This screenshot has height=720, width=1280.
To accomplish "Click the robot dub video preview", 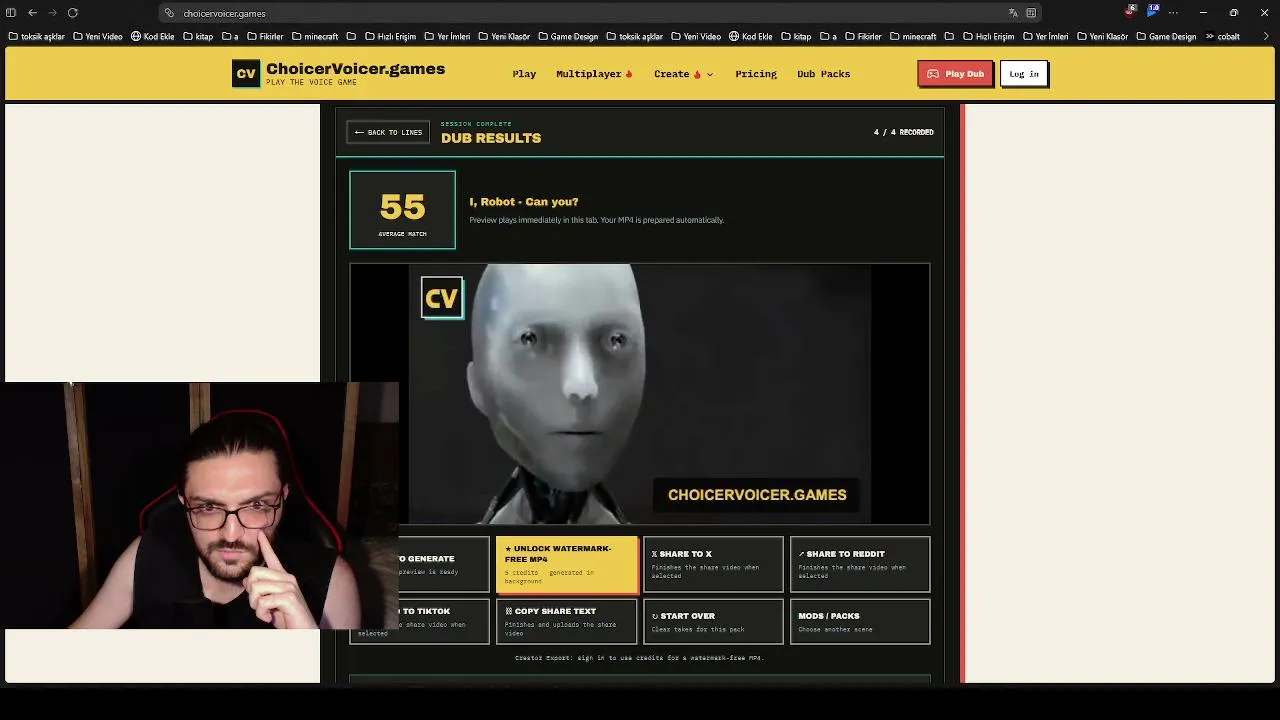I will [x=640, y=394].
